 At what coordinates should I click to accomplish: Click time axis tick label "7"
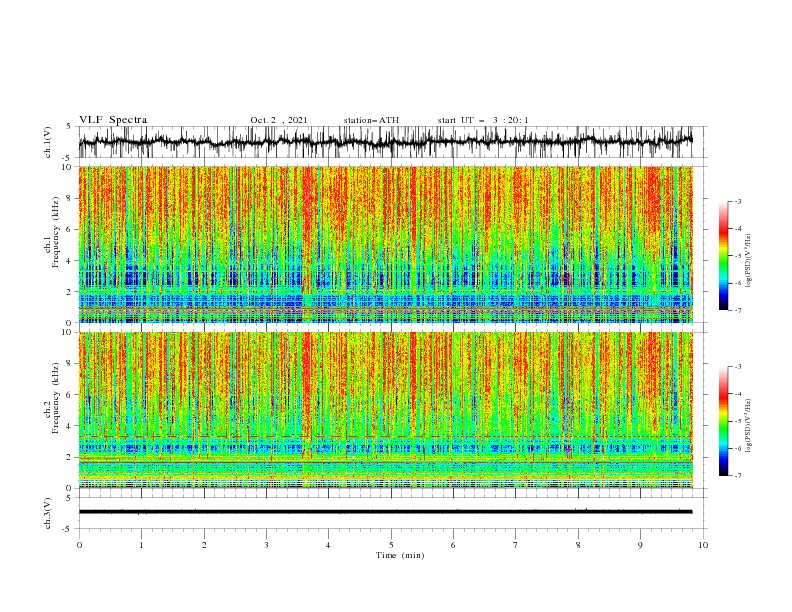click(x=516, y=545)
